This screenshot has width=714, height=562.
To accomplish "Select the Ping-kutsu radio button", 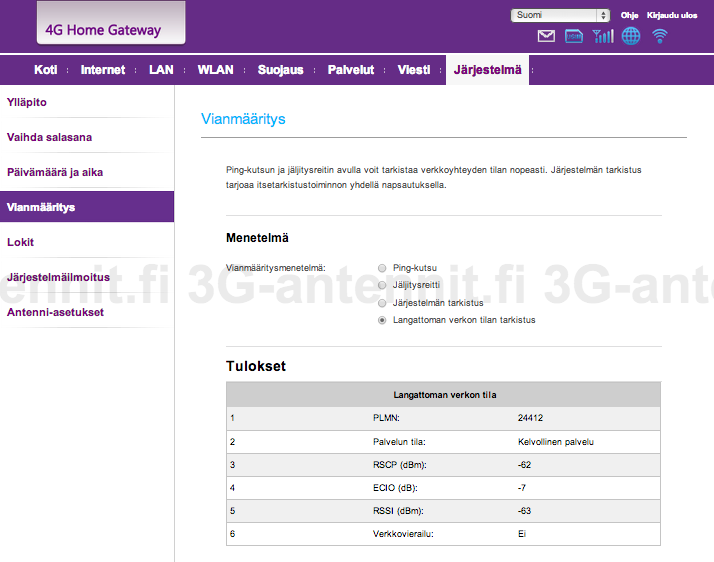I will [x=382, y=268].
